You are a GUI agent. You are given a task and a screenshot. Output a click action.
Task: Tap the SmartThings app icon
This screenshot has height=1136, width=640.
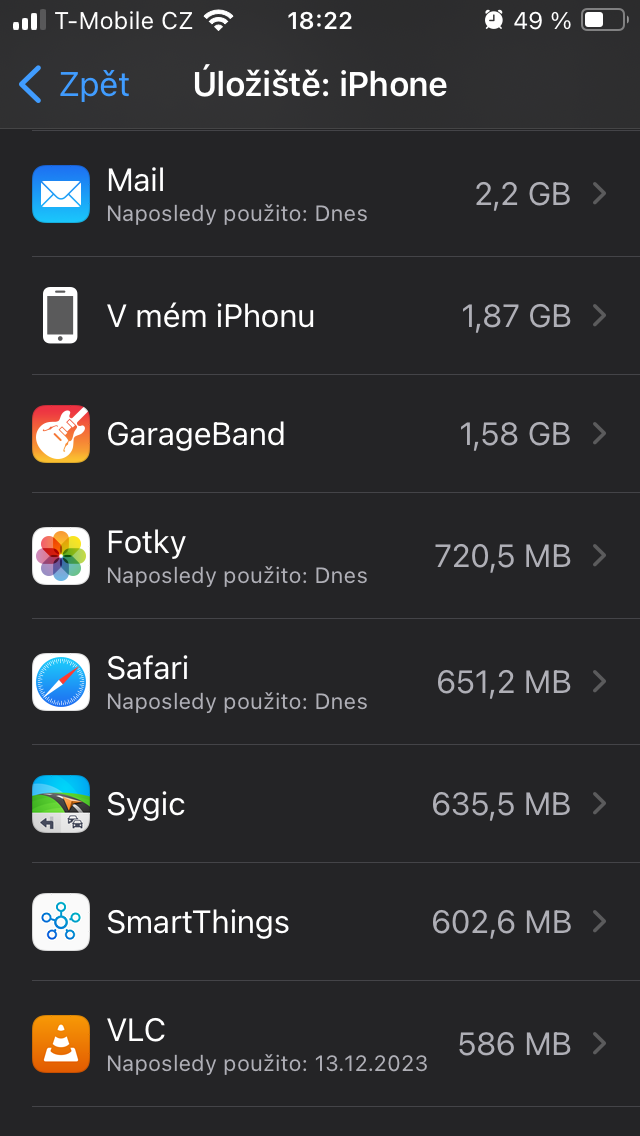click(x=61, y=922)
